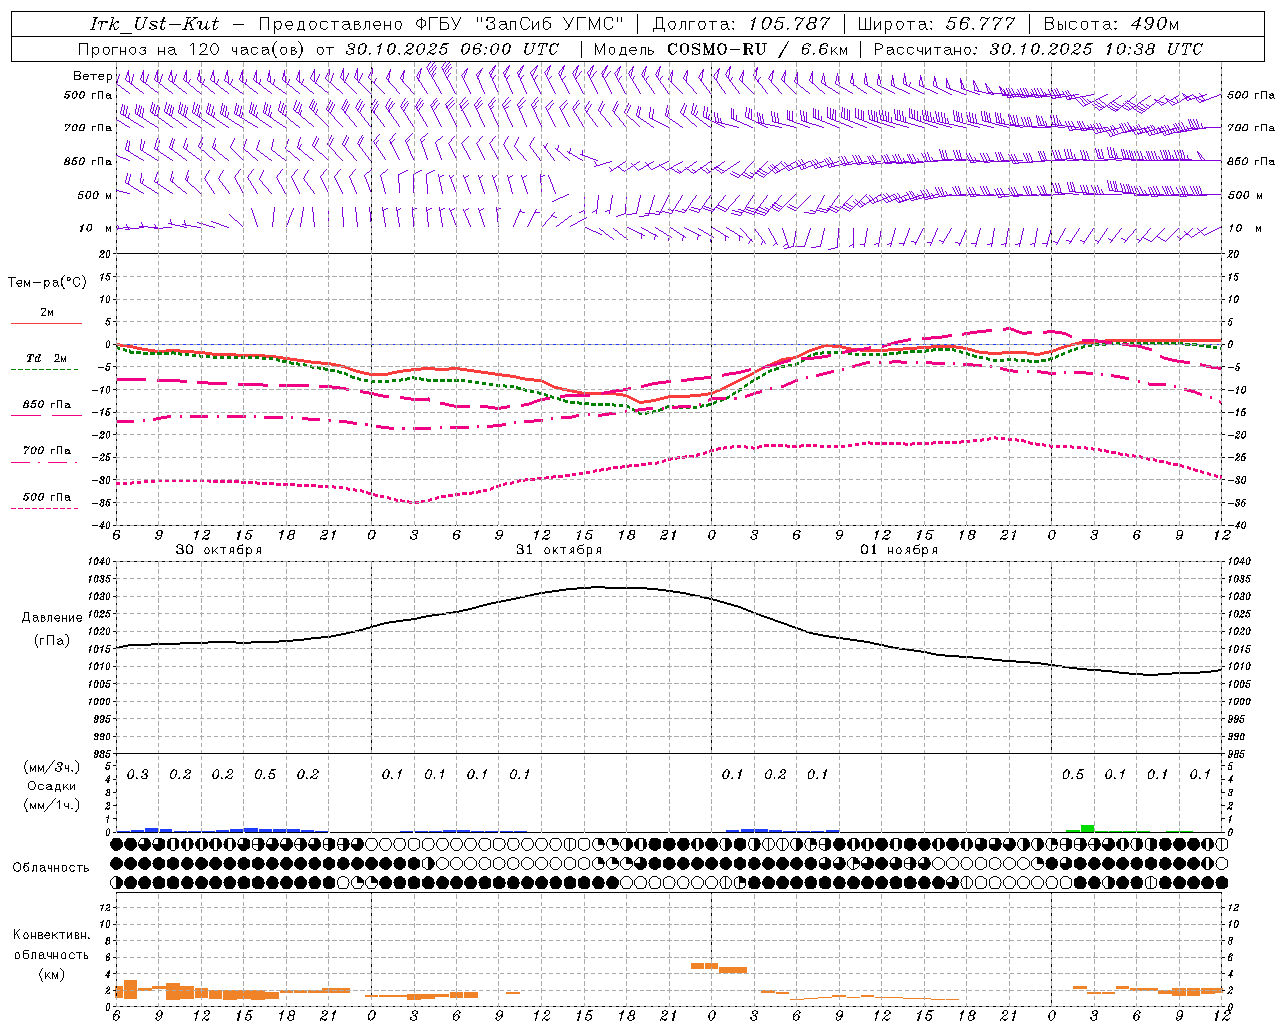The width and height of the screenshot is (1280, 1024).
Task: Click the green precipitation bar
Action: (x=1087, y=828)
